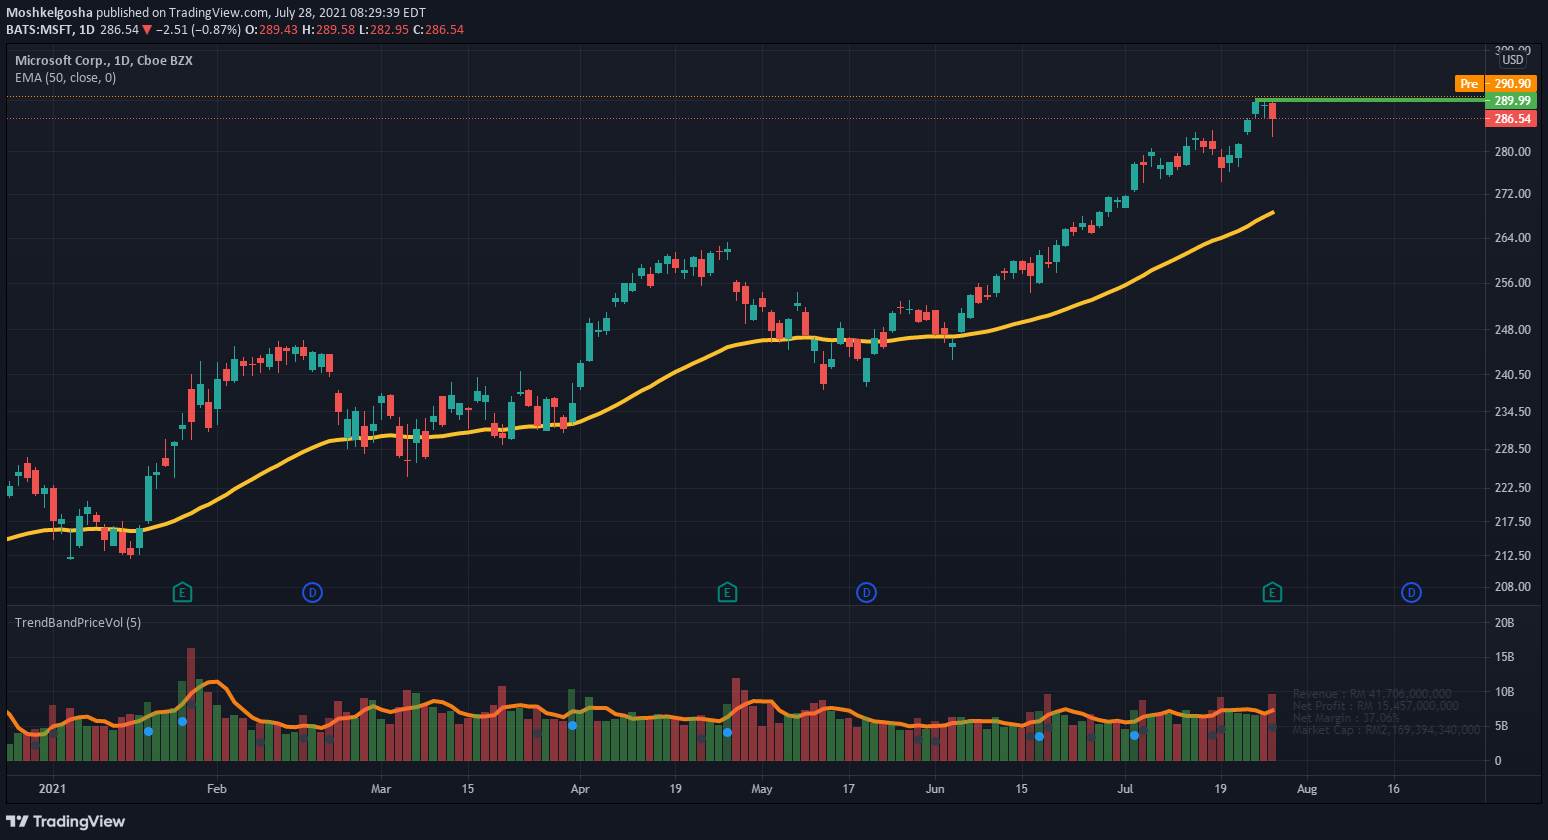This screenshot has width=1548, height=840.
Task: Click the 15B volume axis label
Action: (x=1504, y=658)
